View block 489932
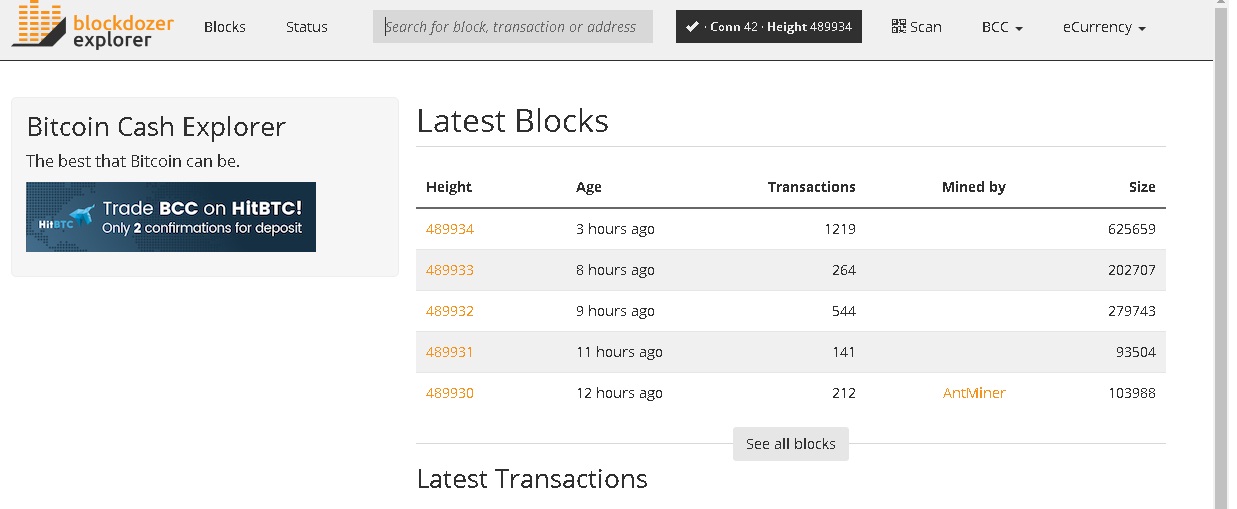 pyautogui.click(x=450, y=311)
